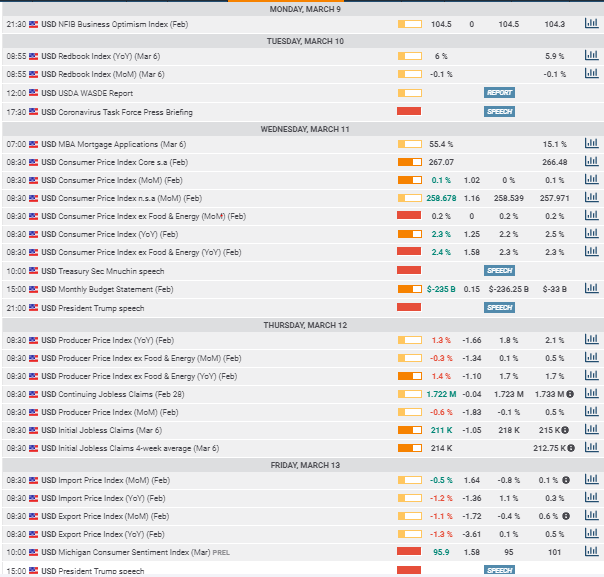The image size is (604, 577).
Task: Open chart icon for CPI ex Food & Energy (YoY)
Action: (x=591, y=252)
